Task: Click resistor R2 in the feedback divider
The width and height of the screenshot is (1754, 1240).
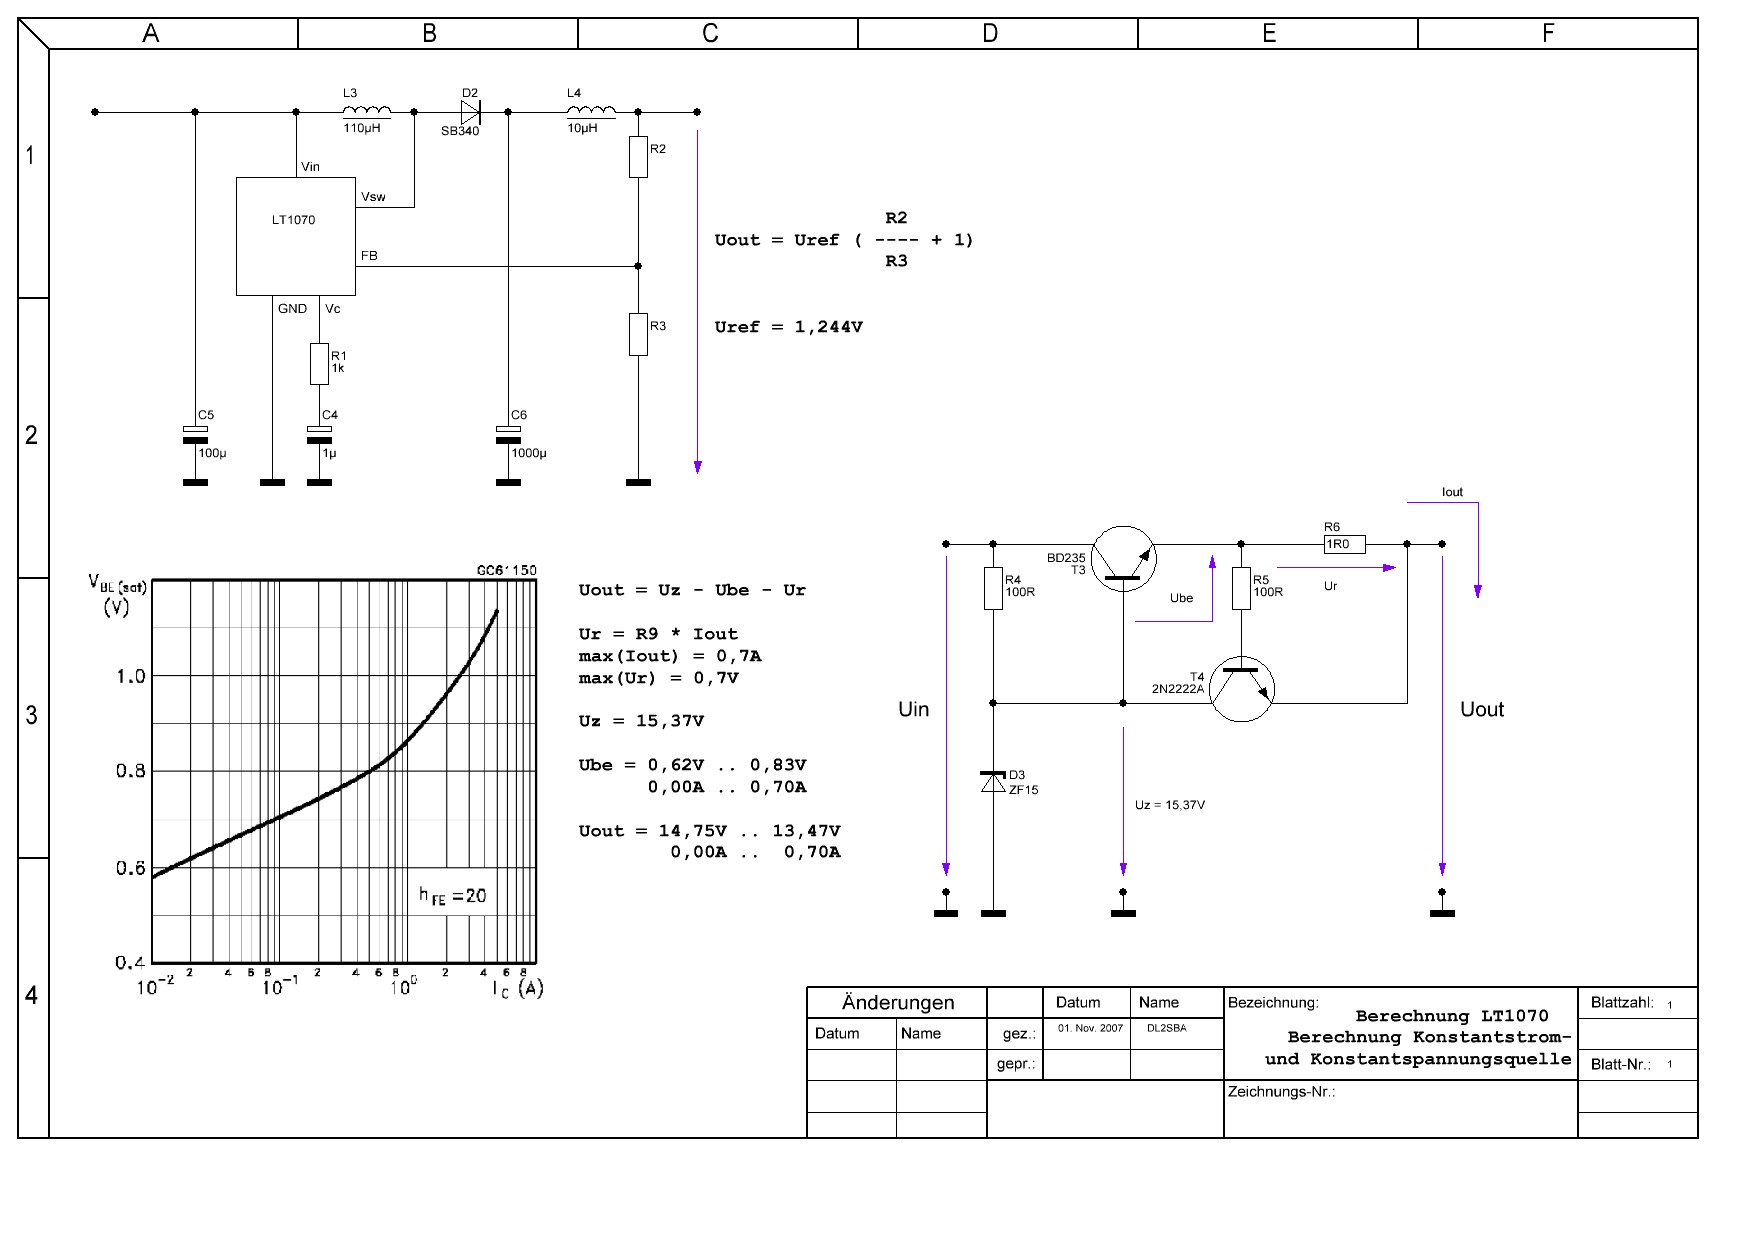Action: tap(638, 157)
